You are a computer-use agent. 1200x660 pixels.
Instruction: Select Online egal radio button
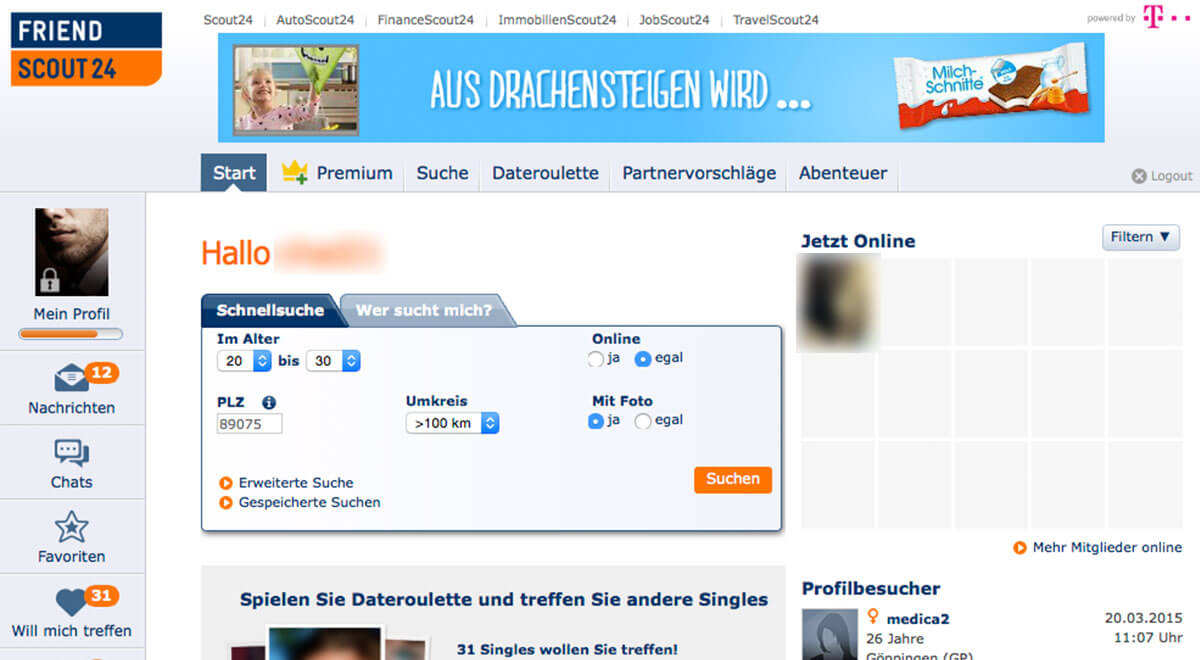coord(643,359)
